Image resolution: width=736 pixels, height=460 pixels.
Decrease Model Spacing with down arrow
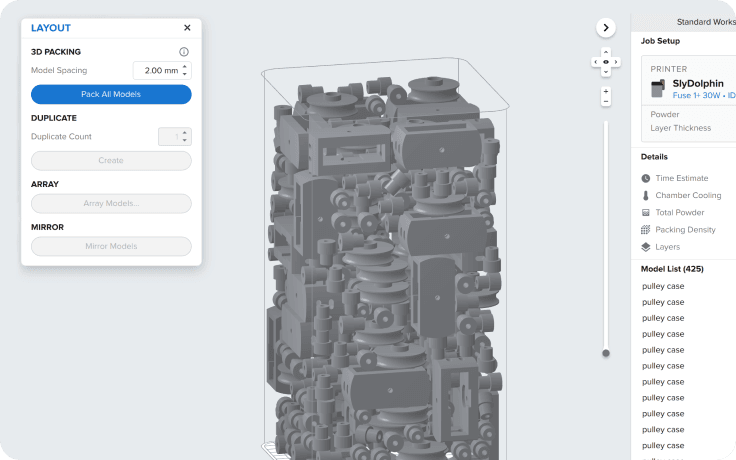[x=185, y=74]
